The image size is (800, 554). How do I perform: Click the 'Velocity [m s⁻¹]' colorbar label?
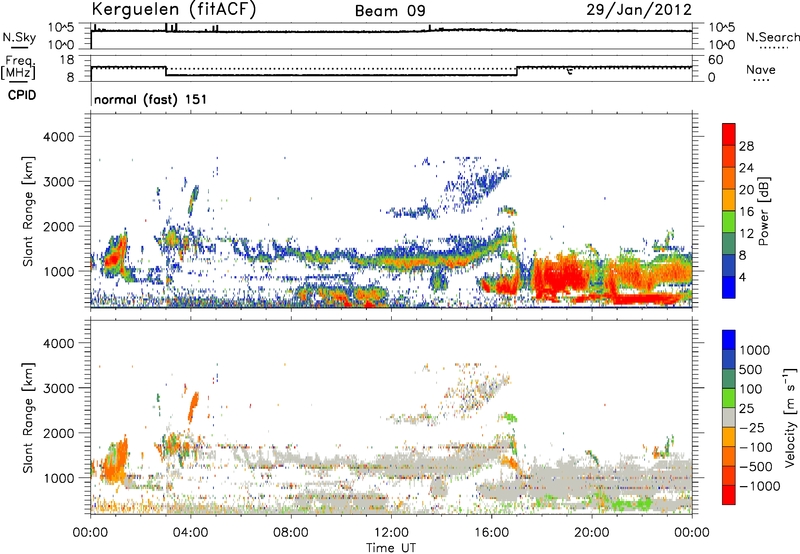pos(790,417)
